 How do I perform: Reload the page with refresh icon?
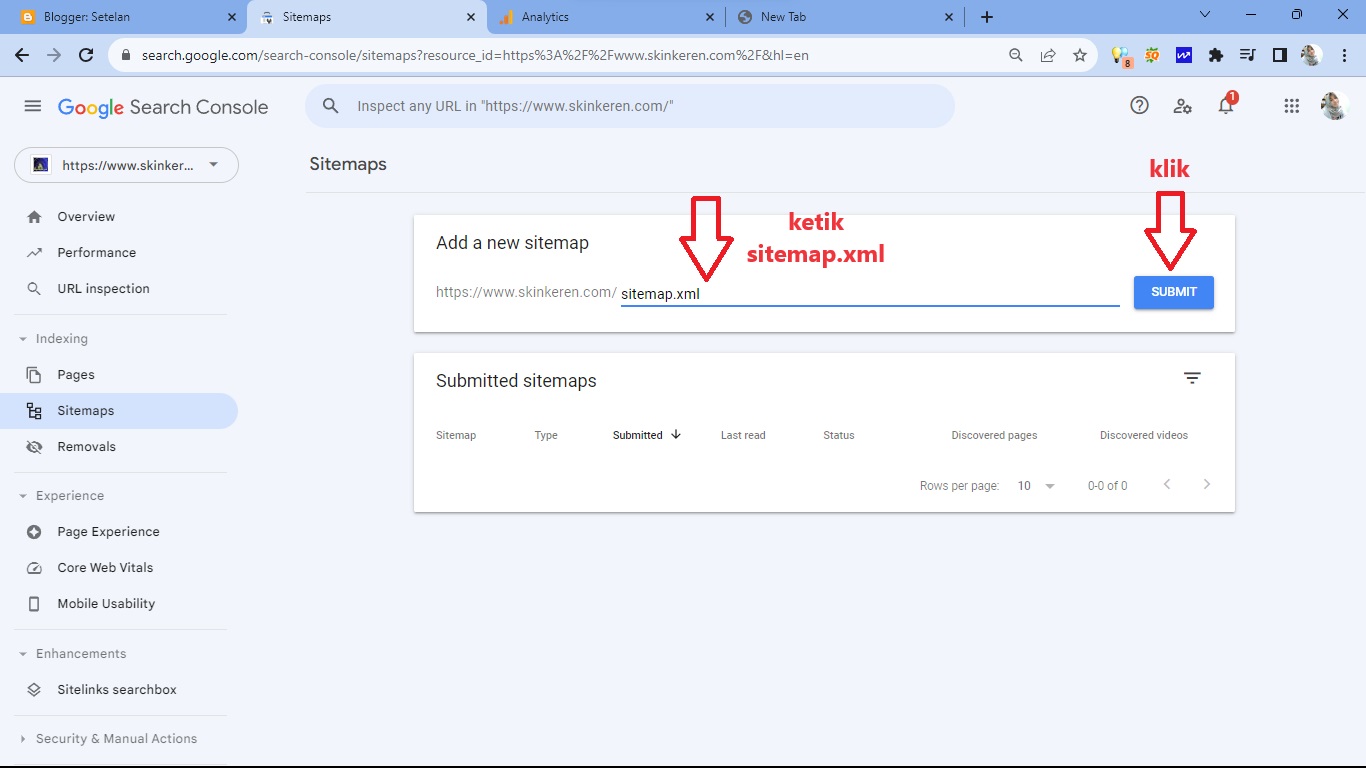86,56
